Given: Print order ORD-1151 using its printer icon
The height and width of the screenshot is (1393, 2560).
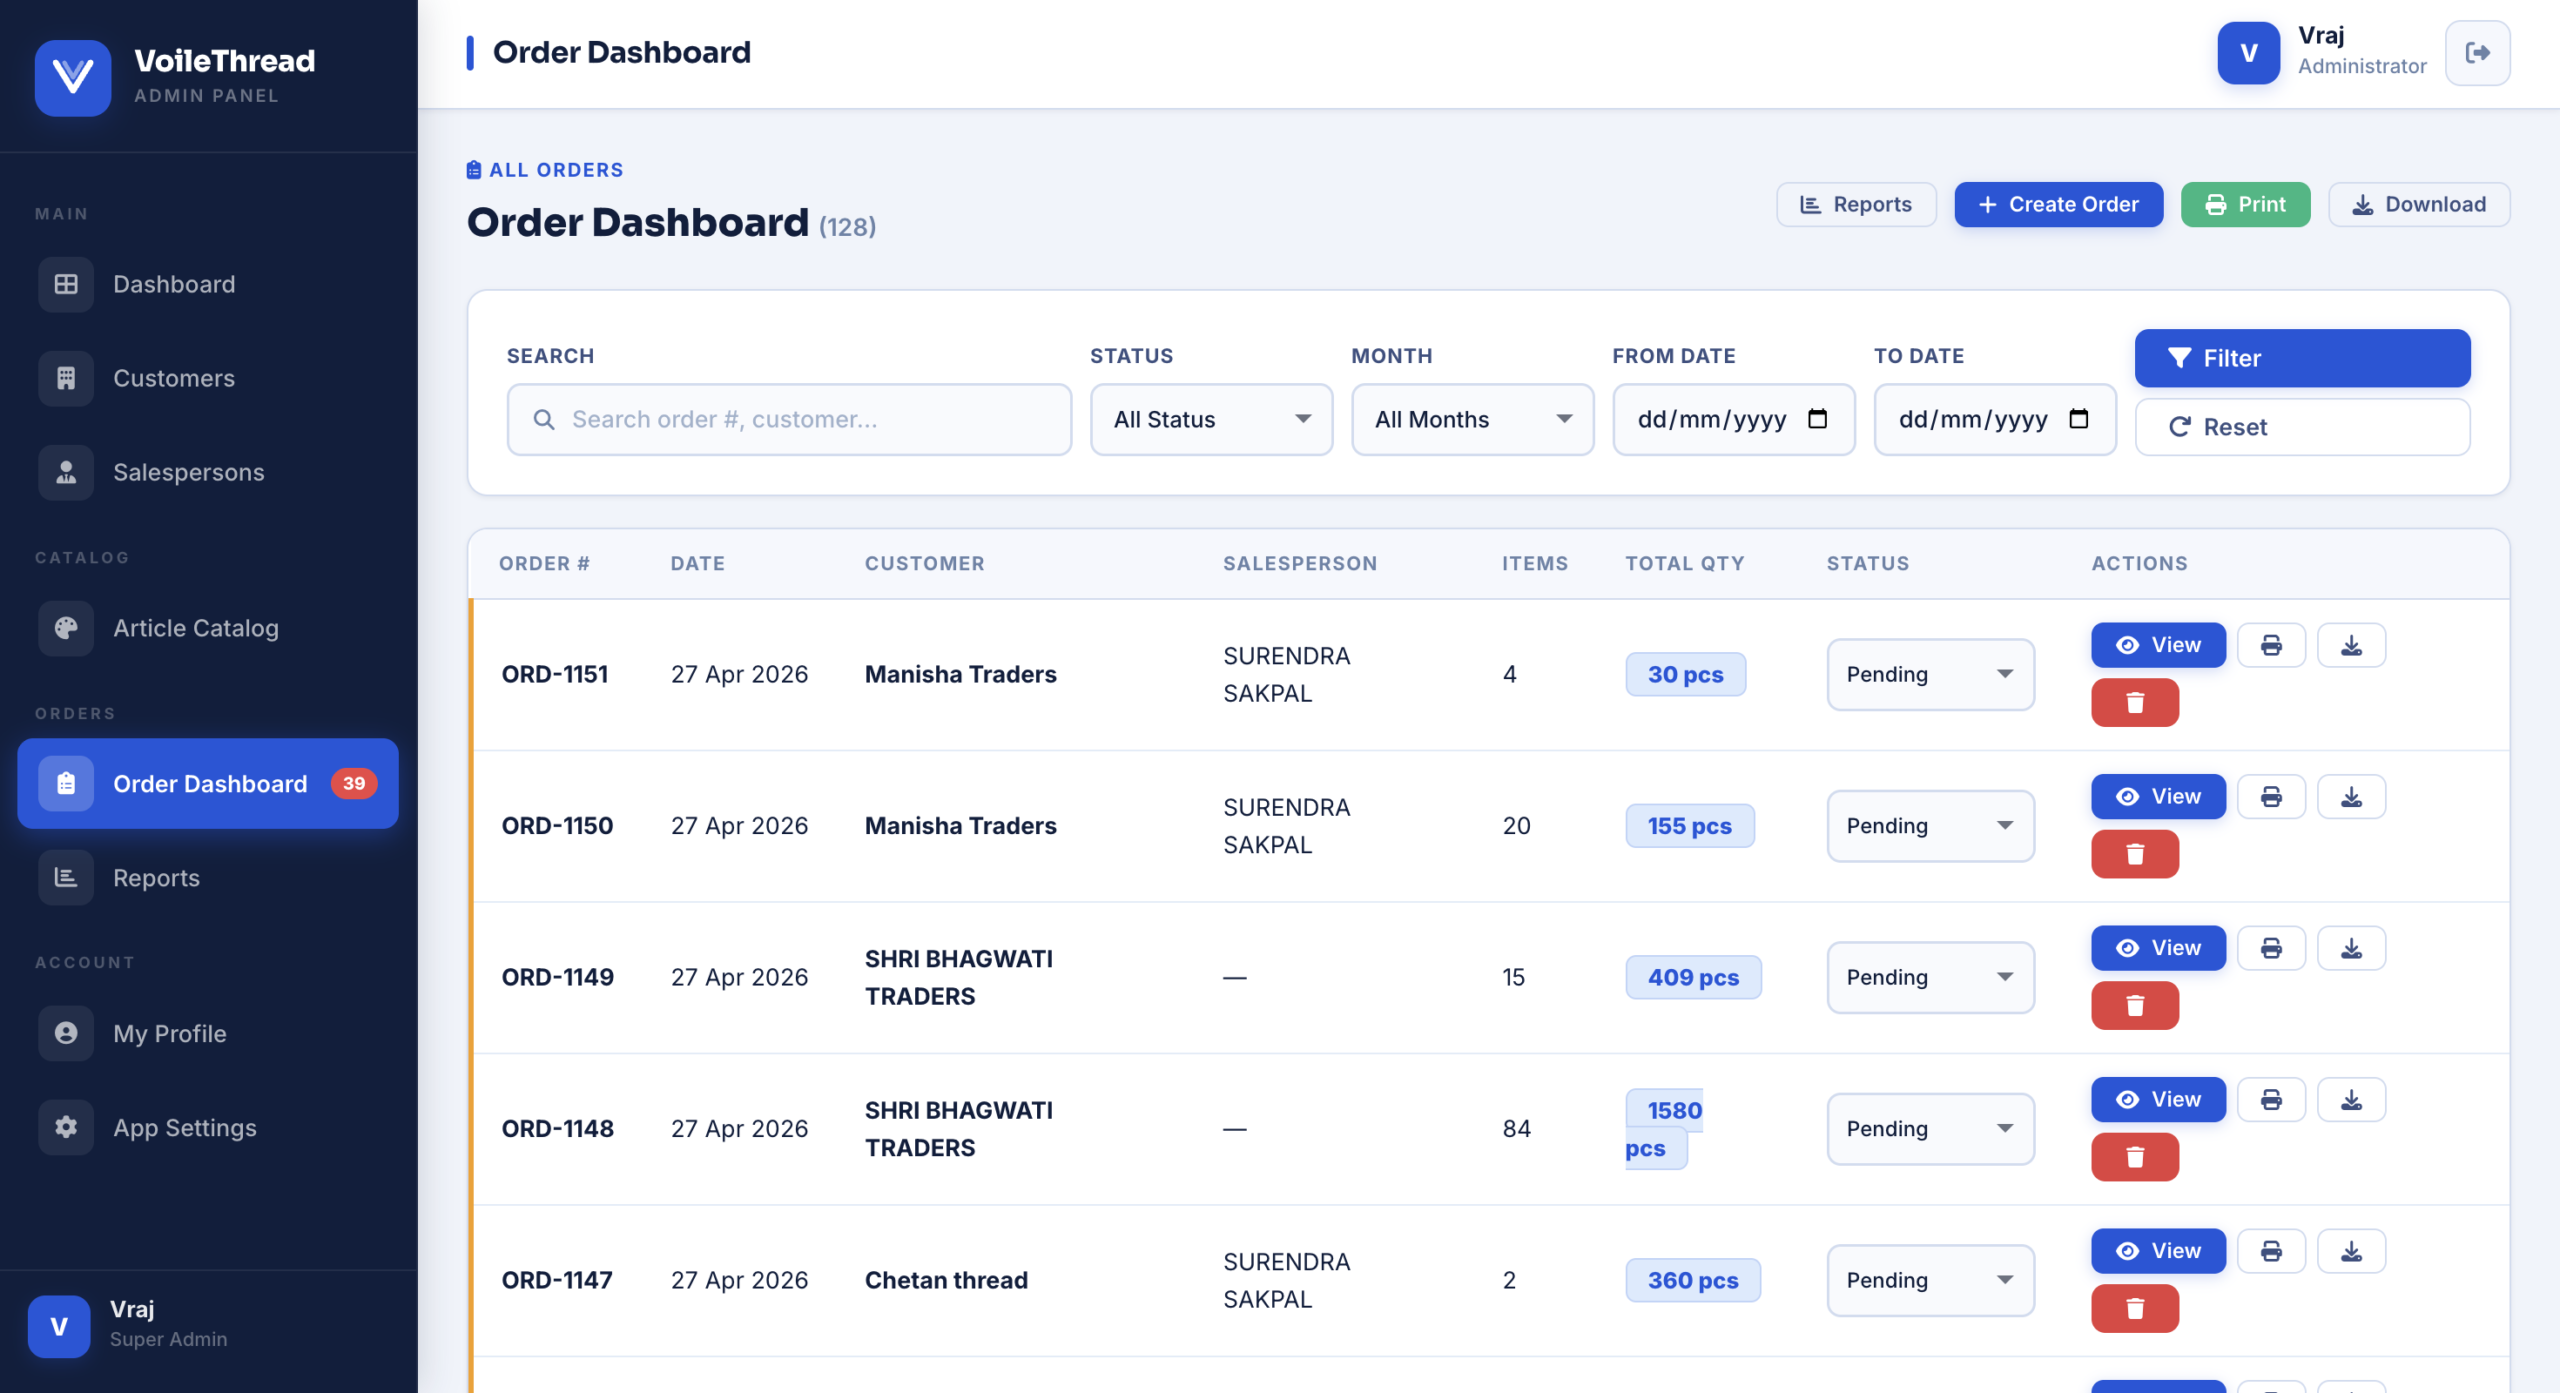Looking at the screenshot, I should (2270, 645).
